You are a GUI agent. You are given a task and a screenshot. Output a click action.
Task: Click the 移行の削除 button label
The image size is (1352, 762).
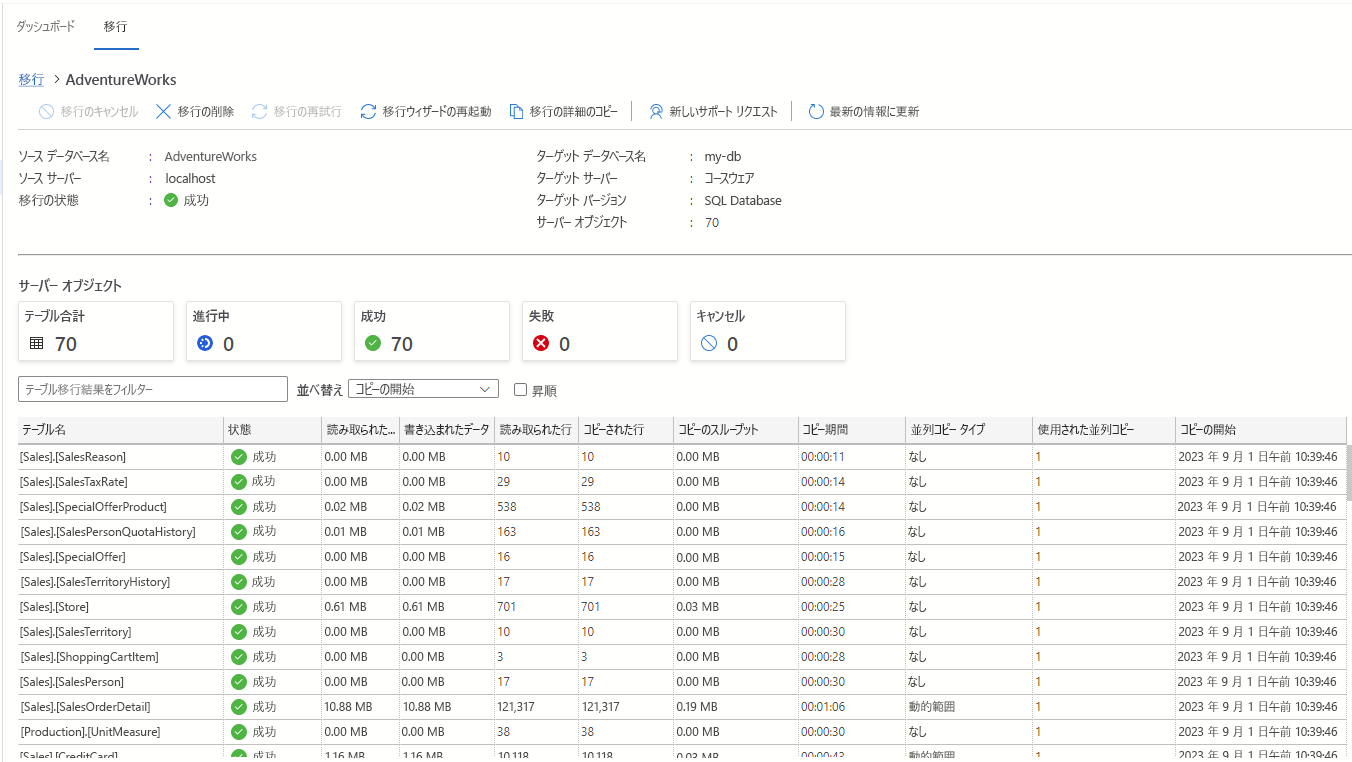[x=206, y=112]
